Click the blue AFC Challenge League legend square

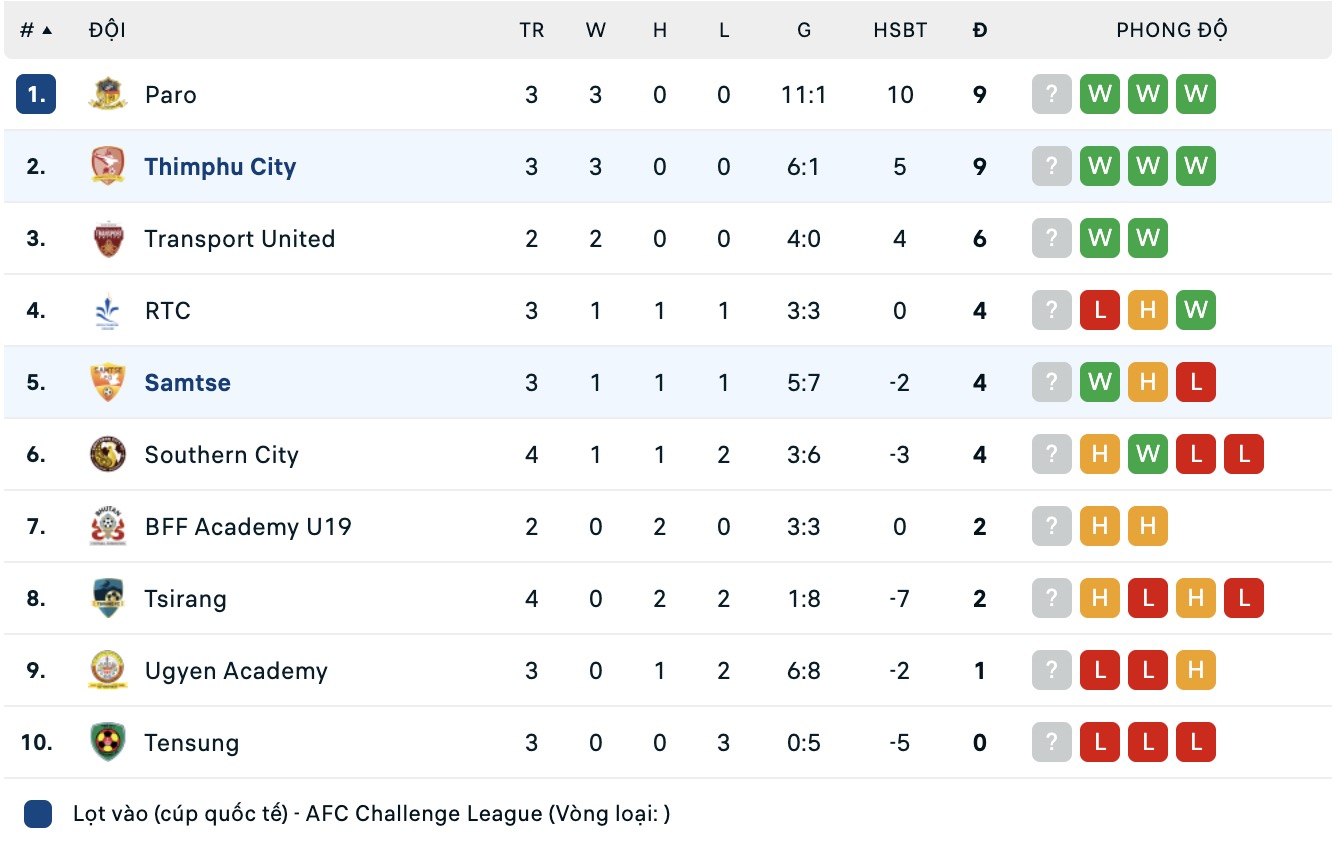click(x=38, y=814)
